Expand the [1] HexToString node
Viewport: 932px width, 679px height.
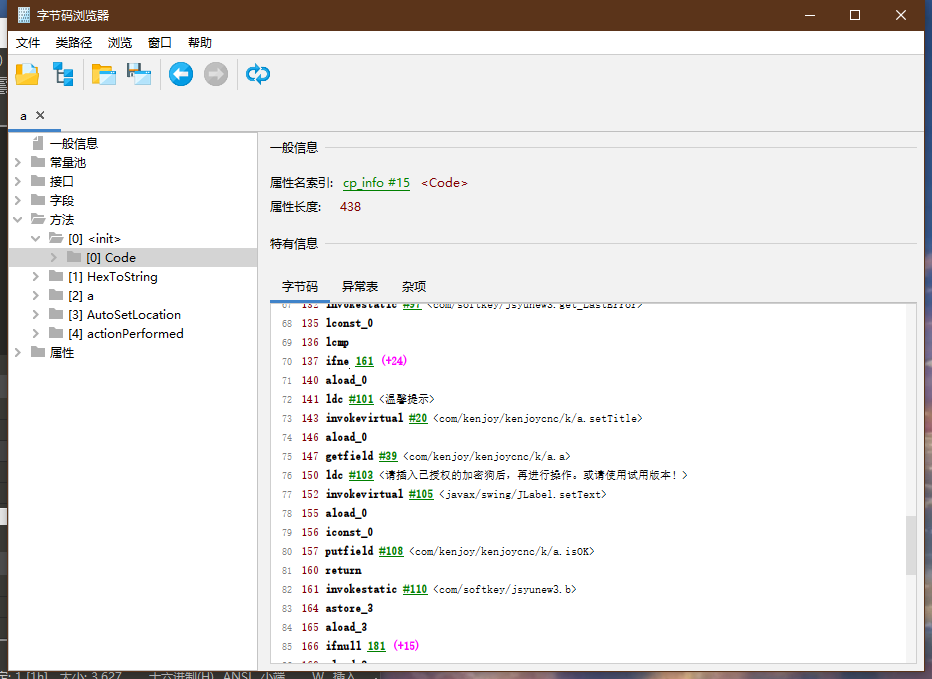pos(36,276)
